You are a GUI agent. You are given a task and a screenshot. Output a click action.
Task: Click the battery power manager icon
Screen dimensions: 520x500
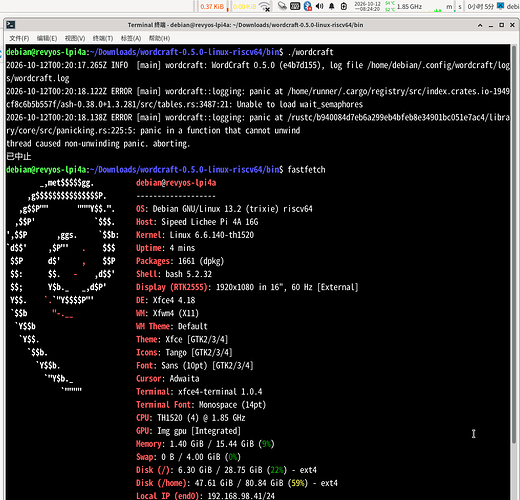[x=344, y=6]
